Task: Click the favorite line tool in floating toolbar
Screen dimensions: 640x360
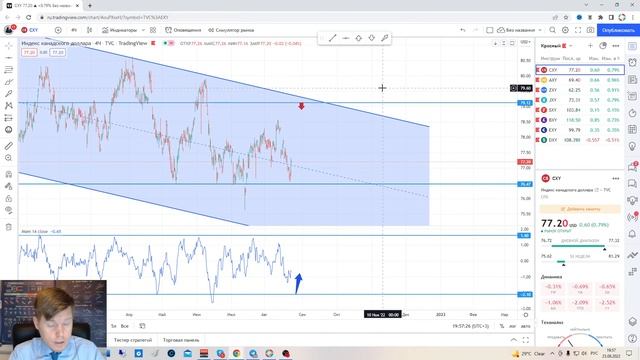Action: click(333, 38)
